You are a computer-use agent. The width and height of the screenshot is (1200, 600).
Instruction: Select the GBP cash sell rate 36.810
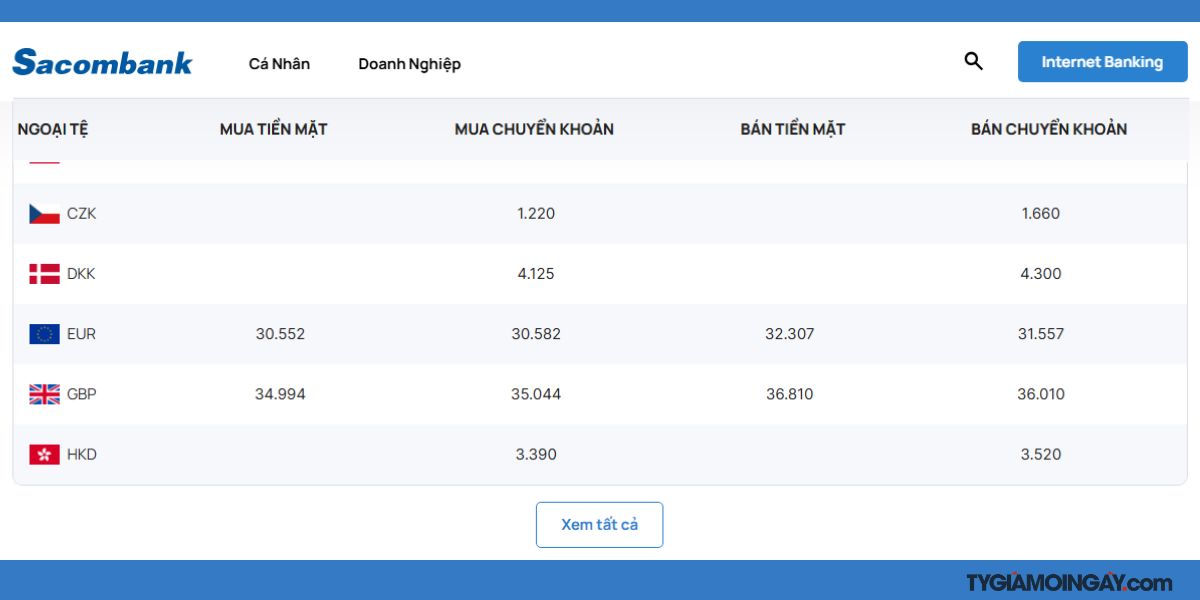click(x=789, y=394)
